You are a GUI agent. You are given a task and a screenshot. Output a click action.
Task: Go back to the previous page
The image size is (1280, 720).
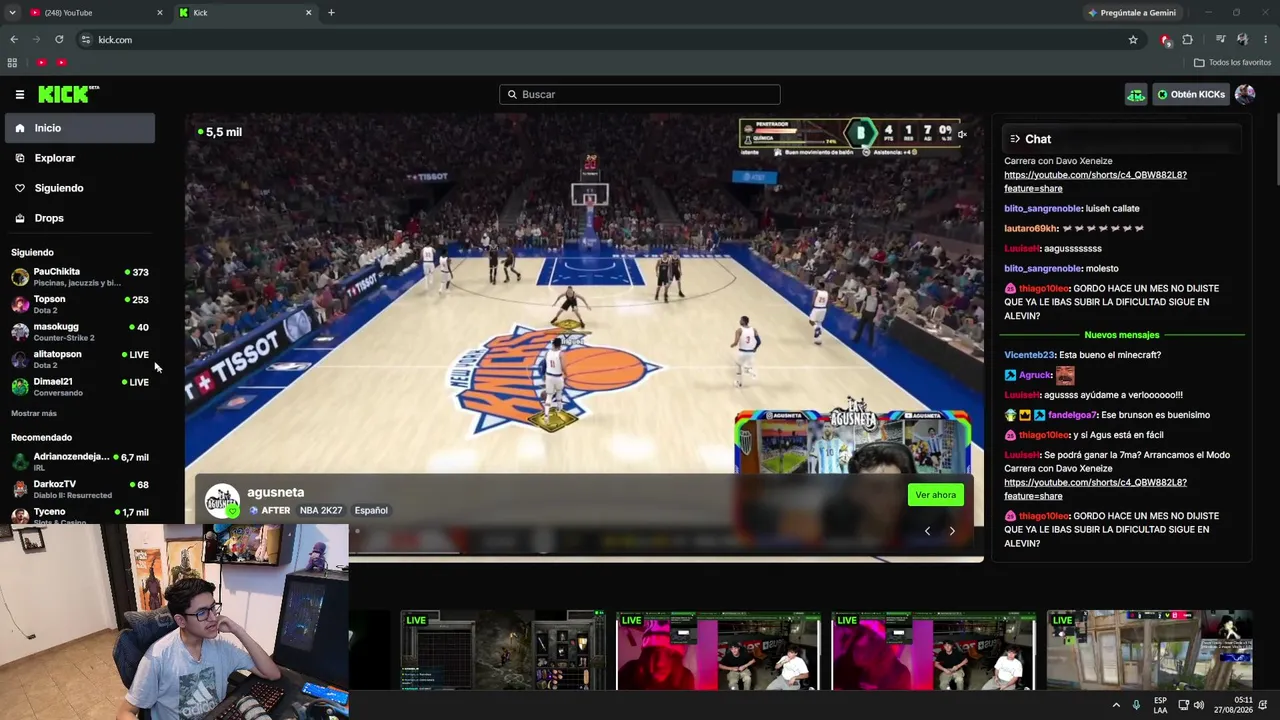pos(14,40)
